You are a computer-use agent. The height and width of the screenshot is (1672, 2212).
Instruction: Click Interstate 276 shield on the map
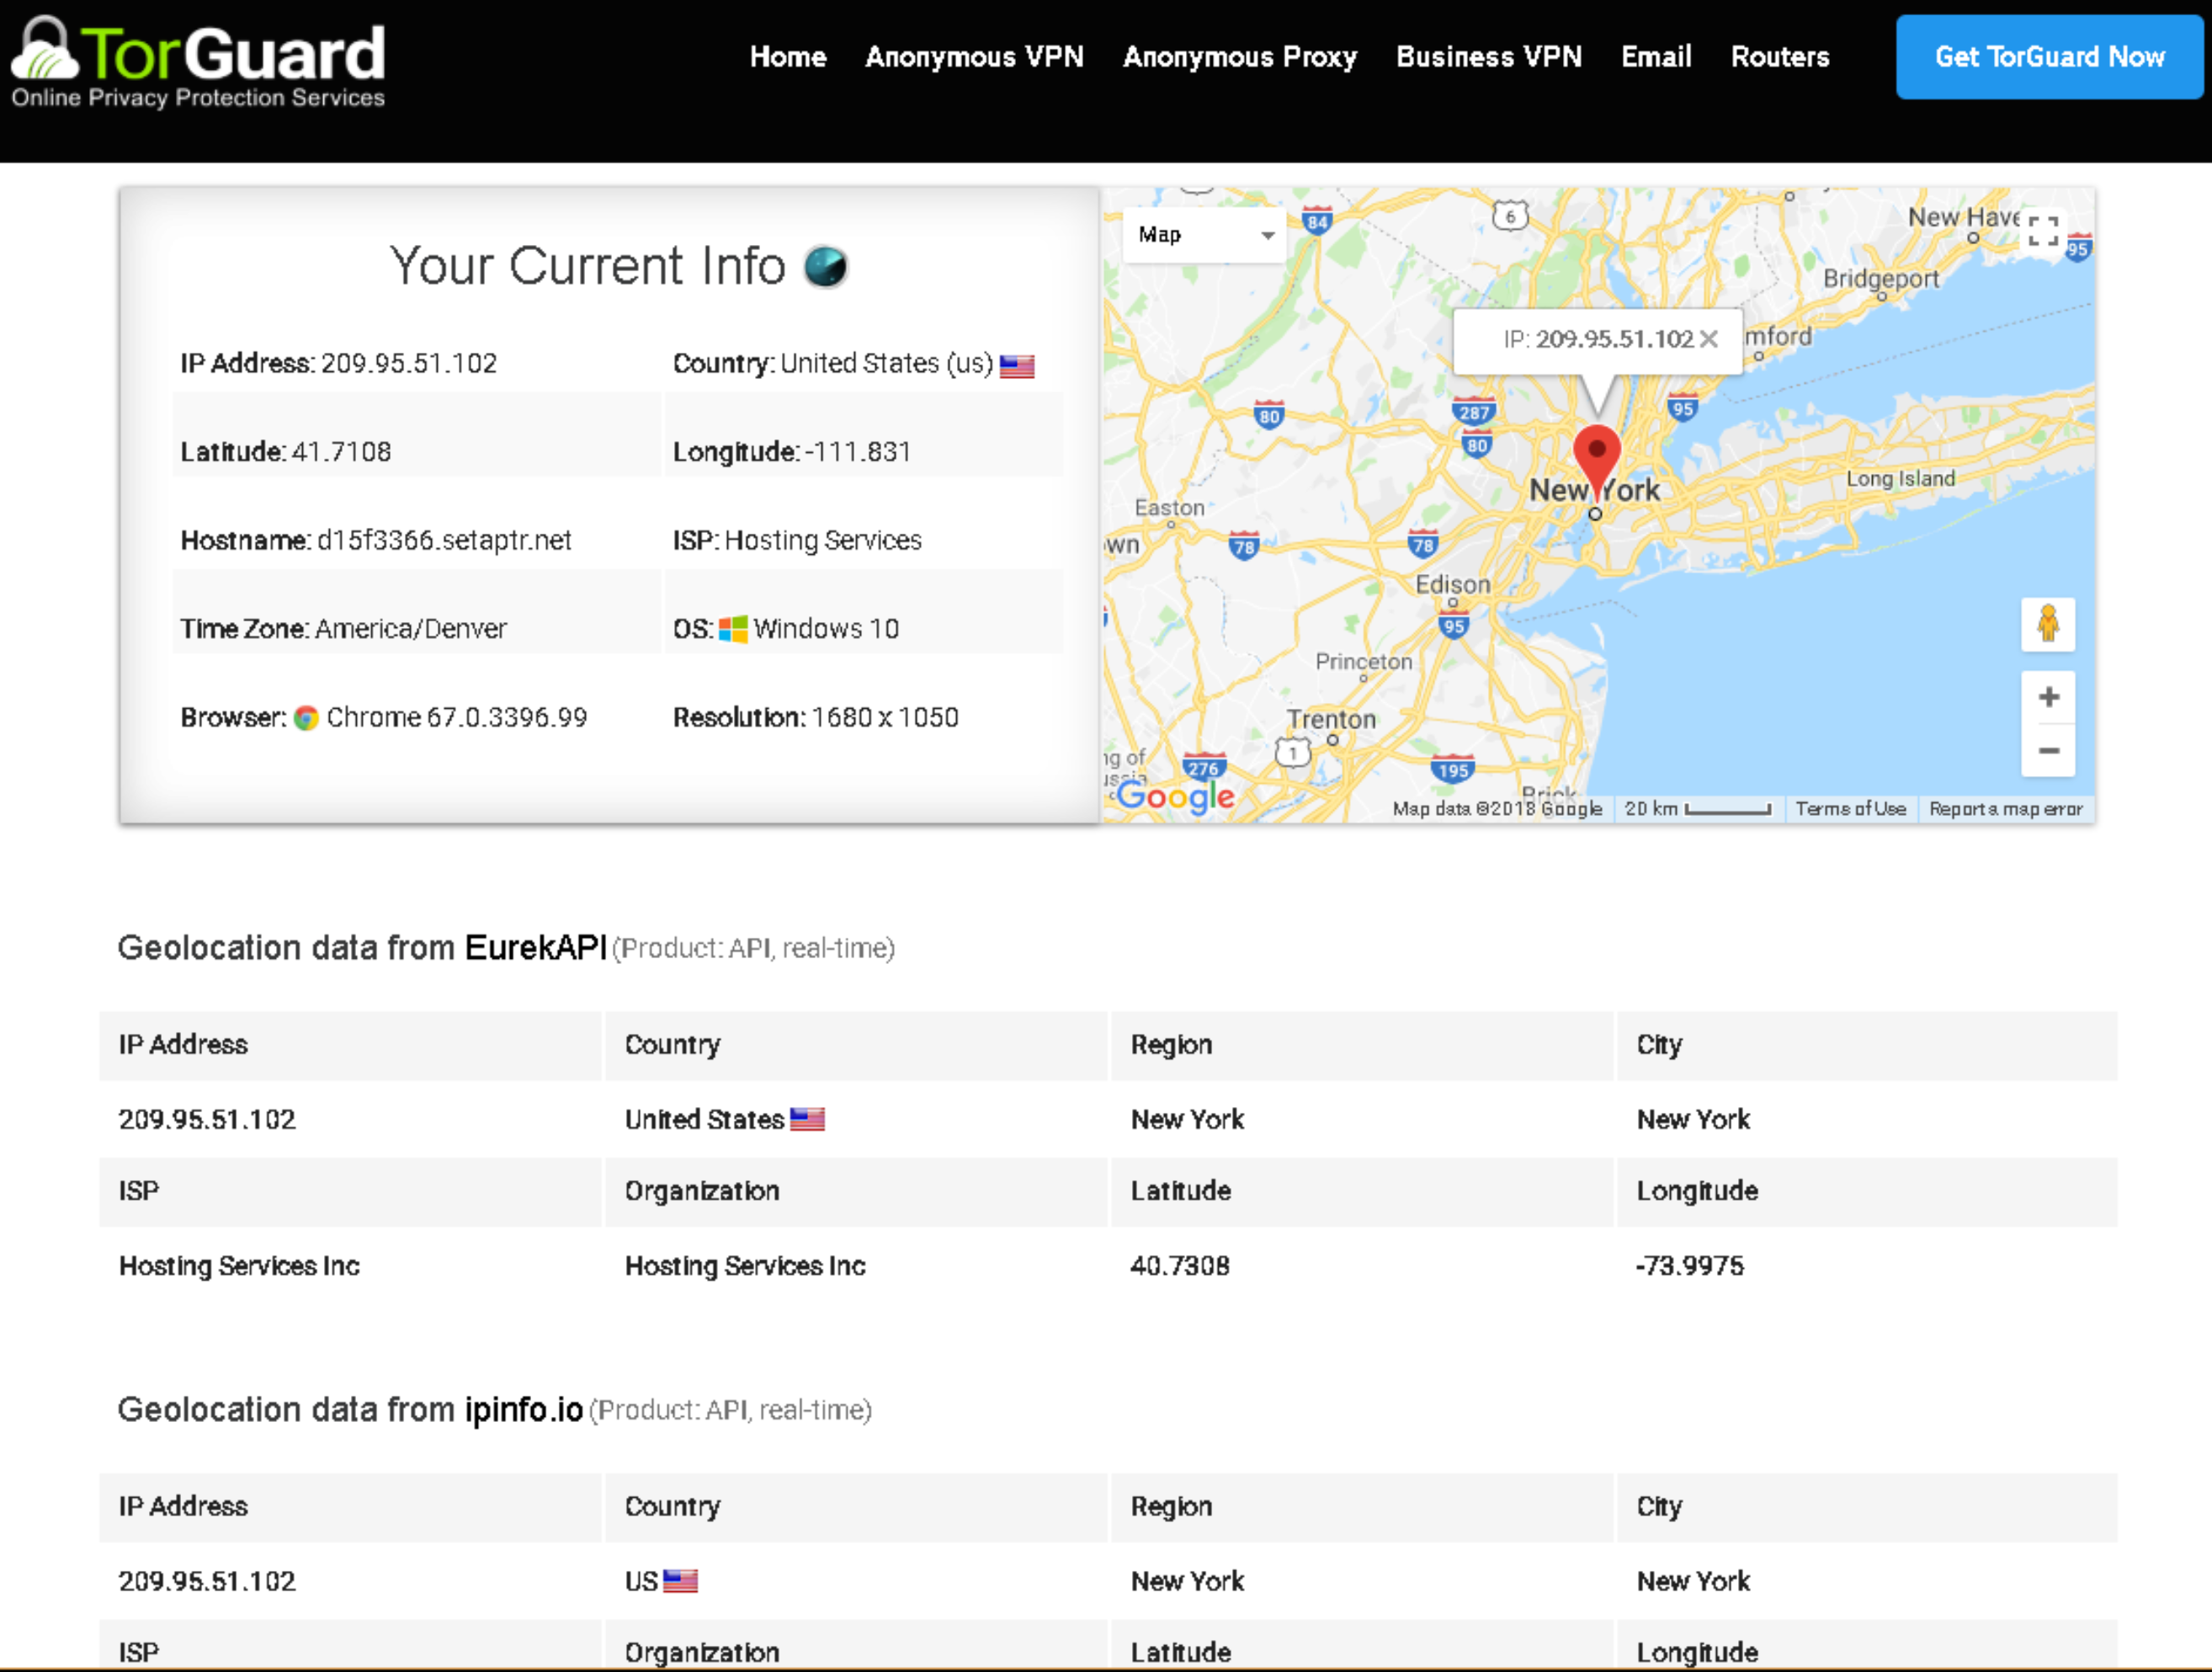1203,768
